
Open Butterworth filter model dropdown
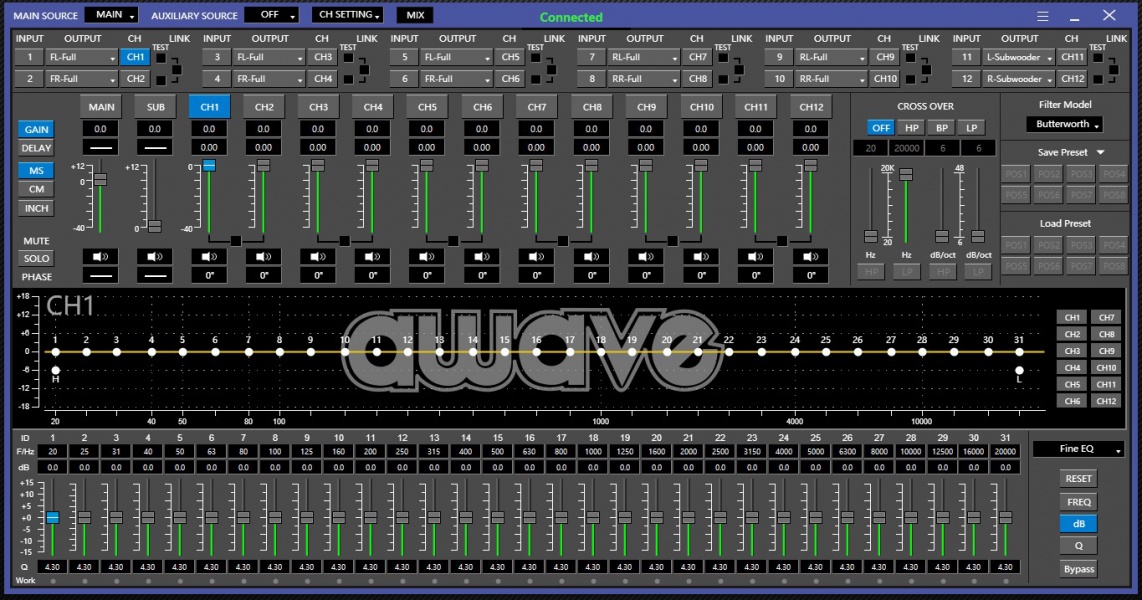pyautogui.click(x=1065, y=125)
